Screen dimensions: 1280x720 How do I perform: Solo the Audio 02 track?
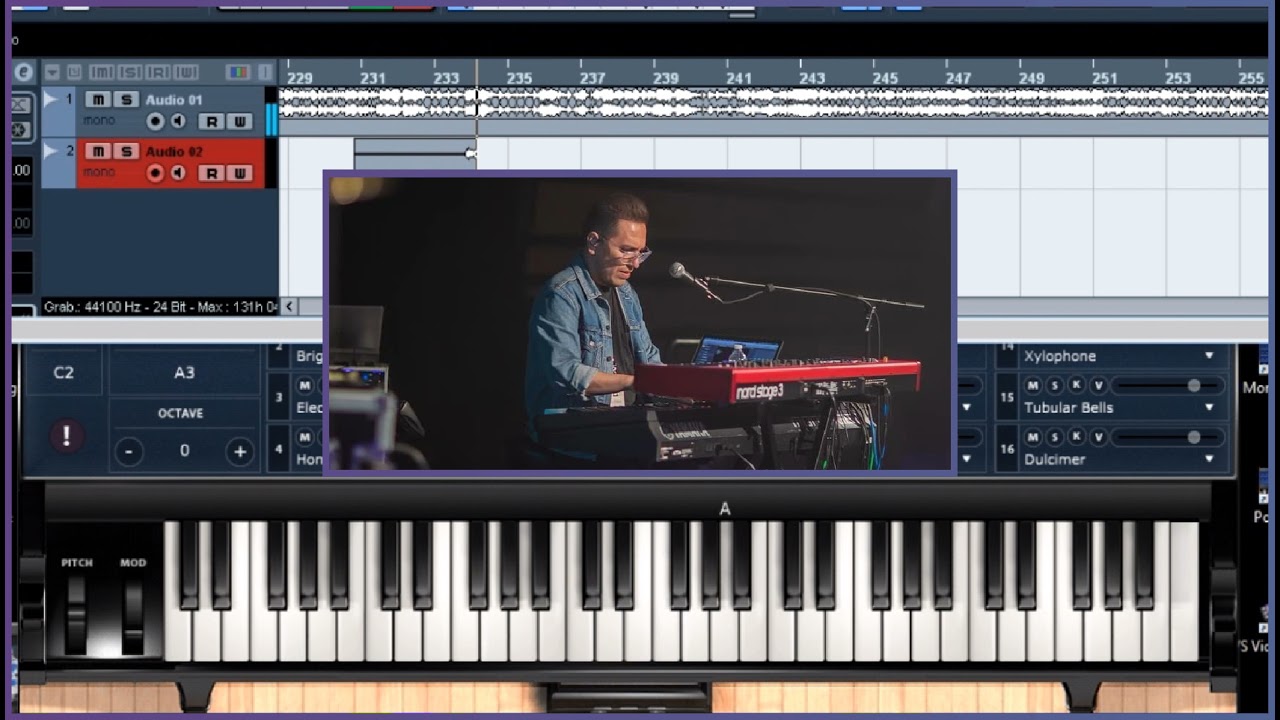coord(125,151)
